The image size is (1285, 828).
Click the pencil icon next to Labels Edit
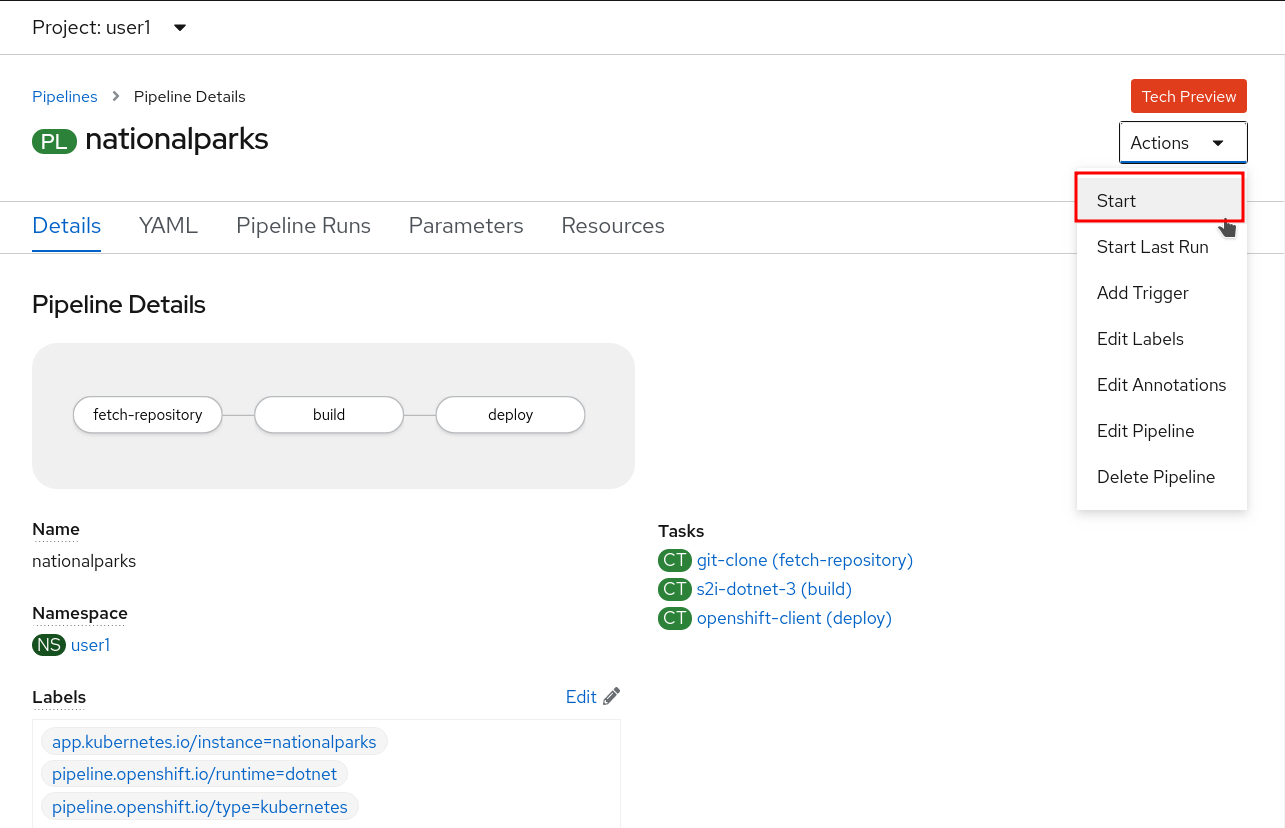click(610, 695)
